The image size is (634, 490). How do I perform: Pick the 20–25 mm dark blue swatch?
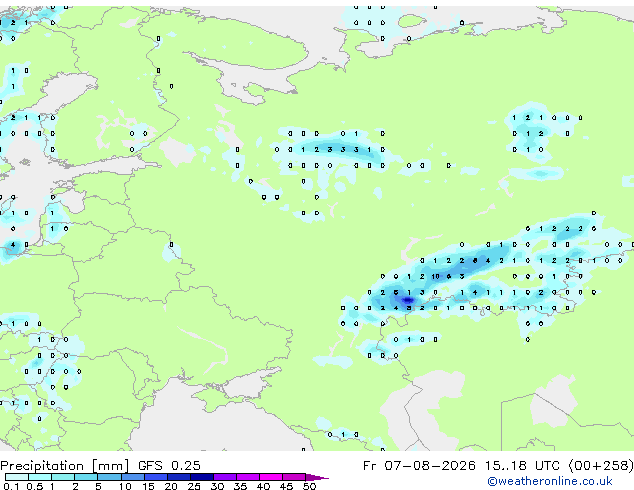click(178, 477)
